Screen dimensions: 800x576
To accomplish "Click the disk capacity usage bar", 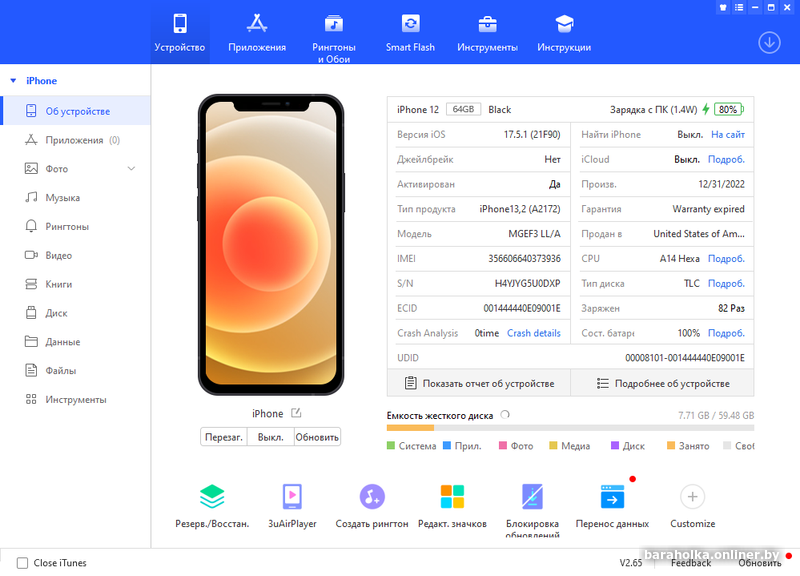I will pos(570,428).
